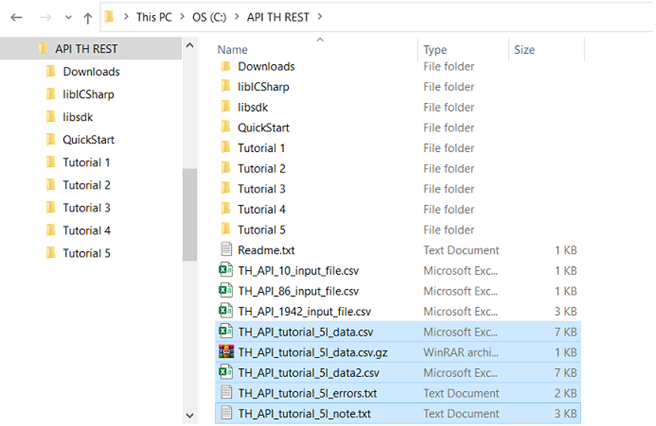Viewport: 656px width, 426px height.
Task: Click the Excel icon of TH_API_1942_input_file.csv
Action: coord(226,311)
